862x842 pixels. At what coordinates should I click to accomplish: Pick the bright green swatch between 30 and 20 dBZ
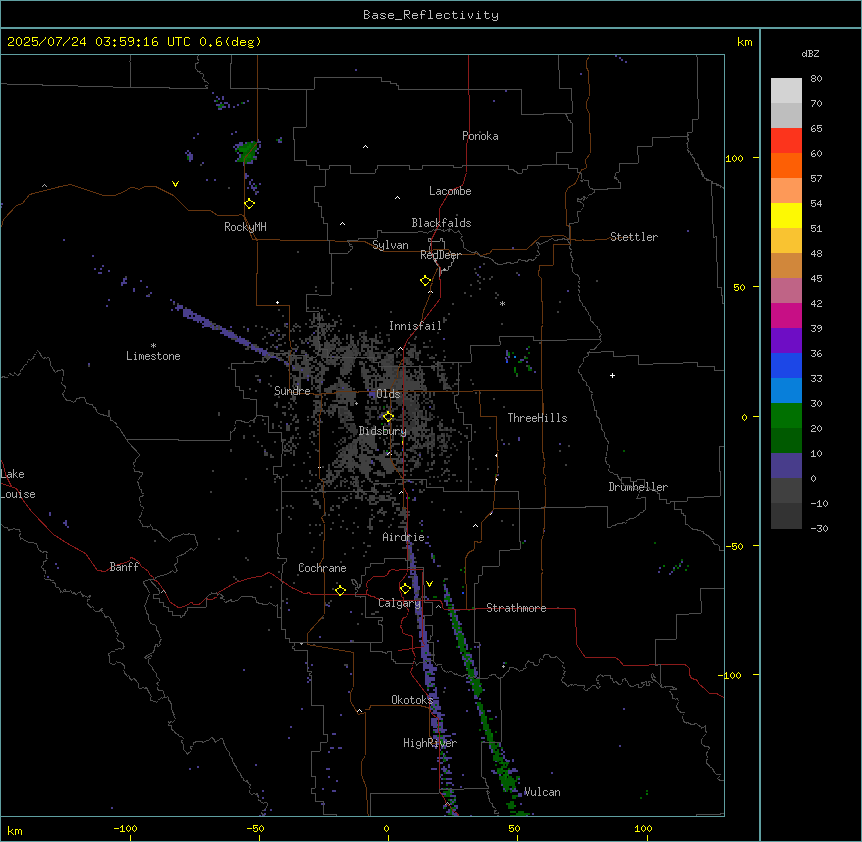(786, 416)
